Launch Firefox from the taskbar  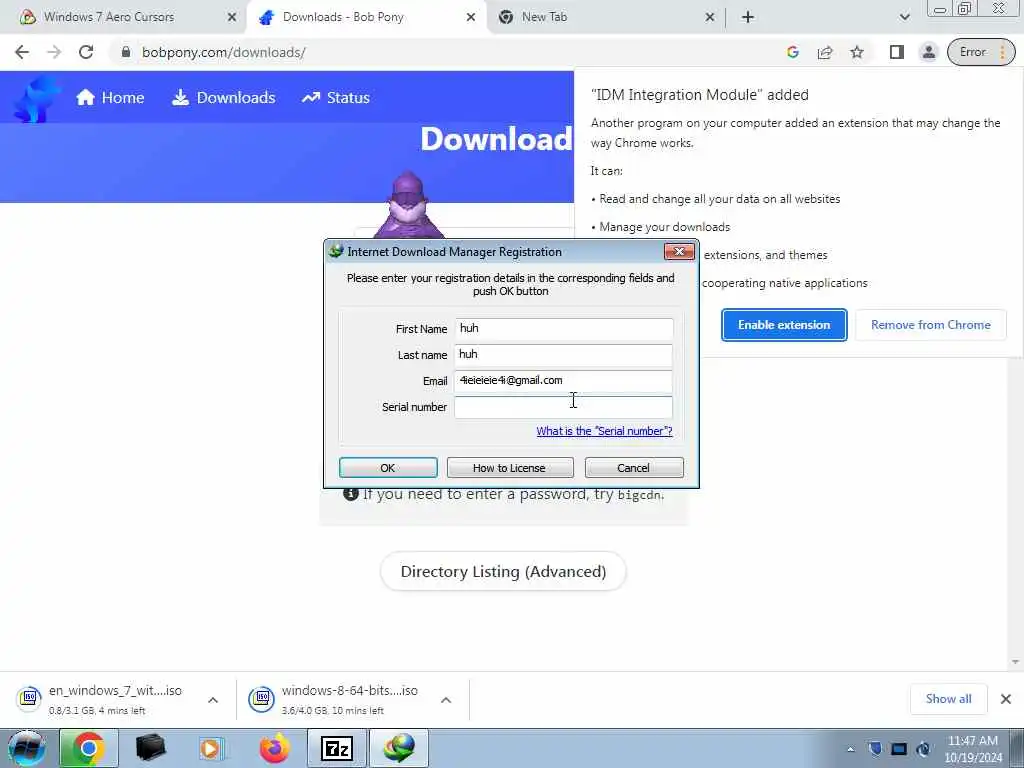point(274,748)
